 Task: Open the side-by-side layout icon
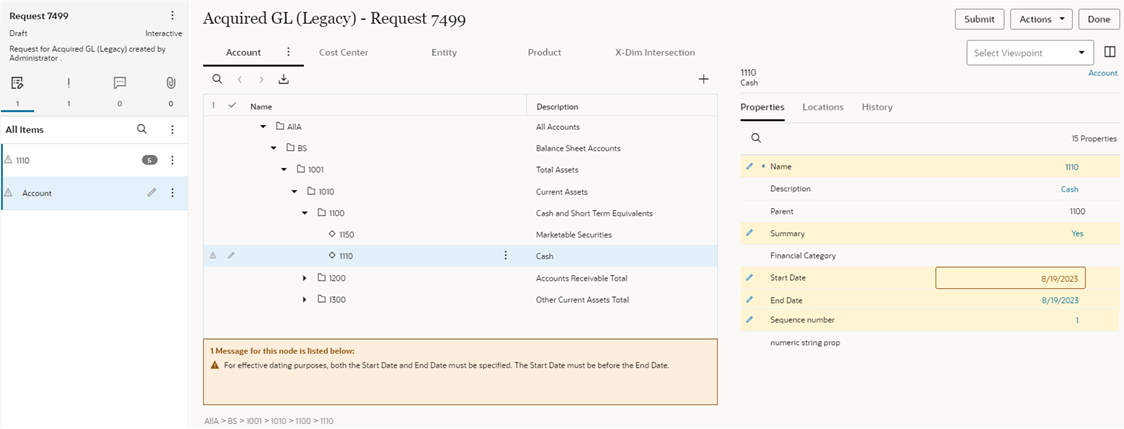[x=1110, y=52]
